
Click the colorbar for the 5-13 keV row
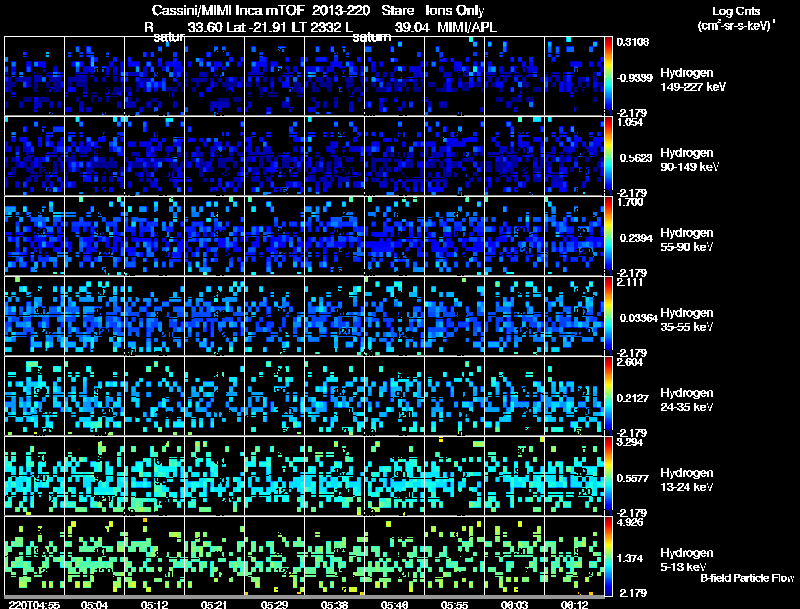pos(608,556)
